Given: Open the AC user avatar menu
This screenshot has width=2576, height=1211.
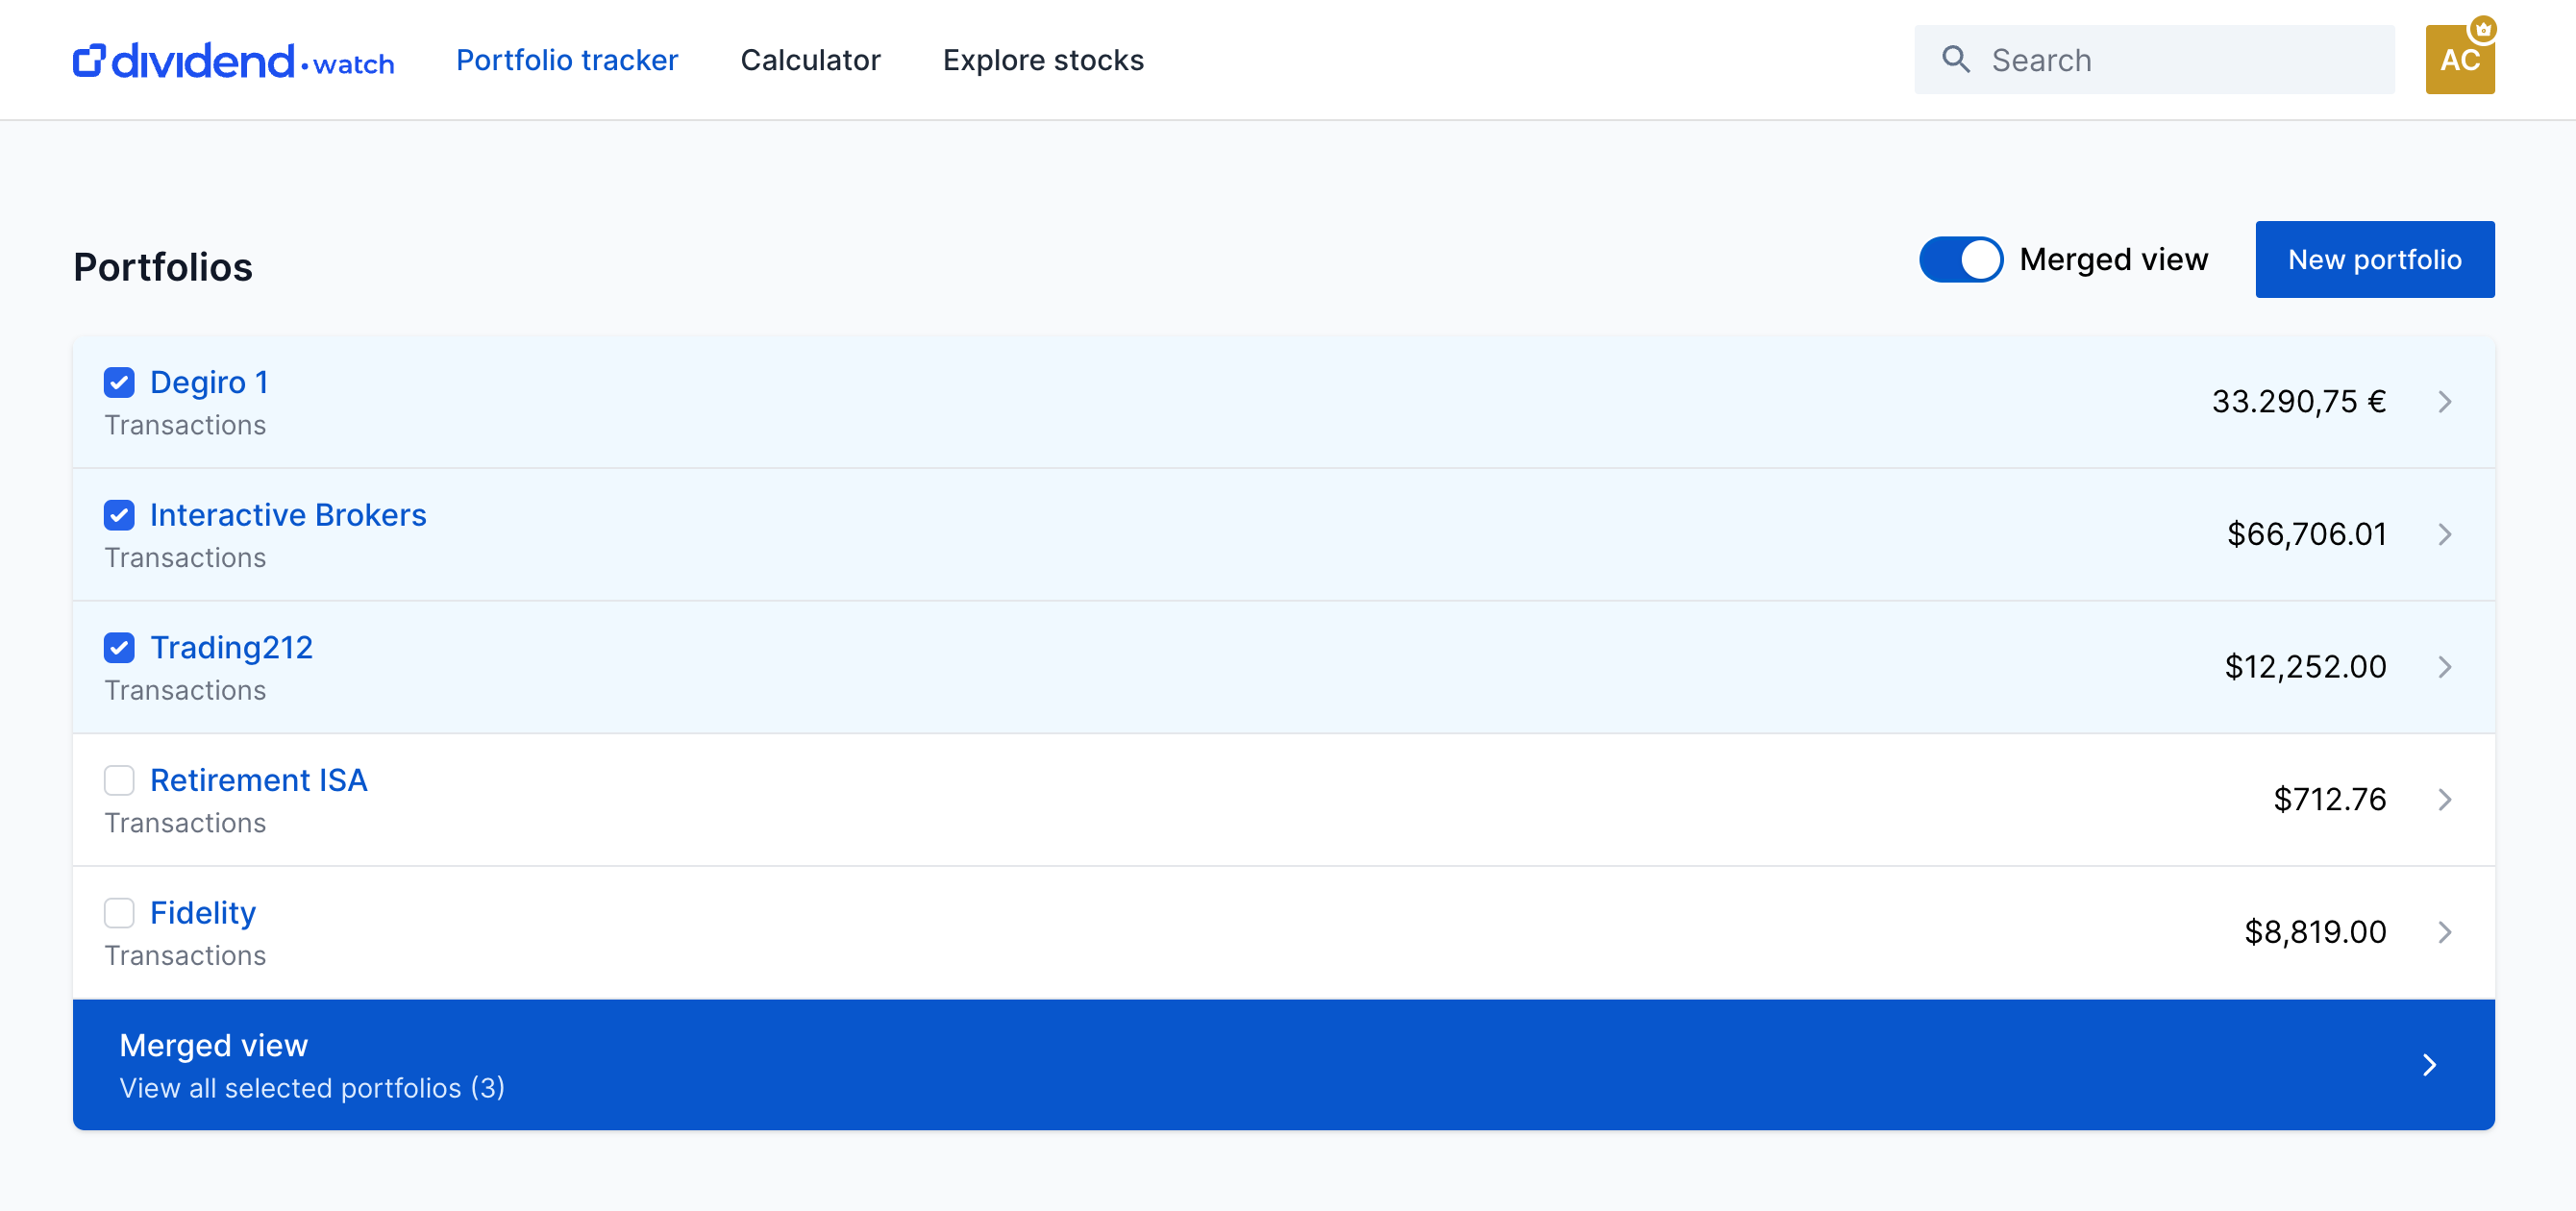Looking at the screenshot, I should (2458, 62).
